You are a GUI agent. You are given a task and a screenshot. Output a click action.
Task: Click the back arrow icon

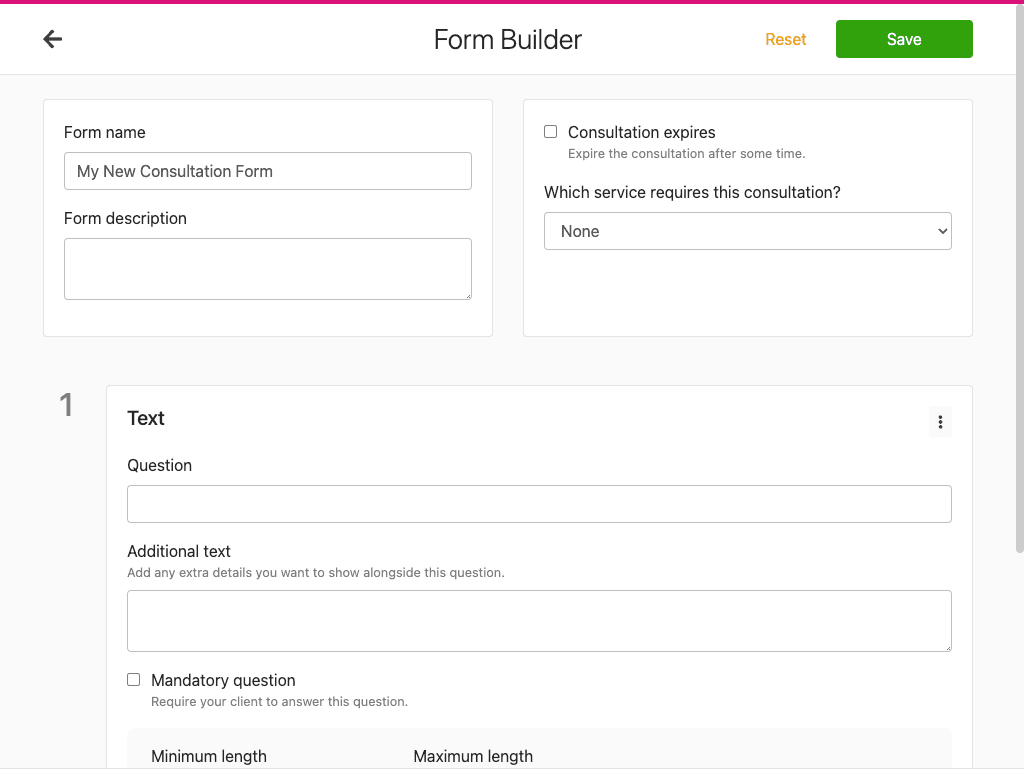click(53, 39)
